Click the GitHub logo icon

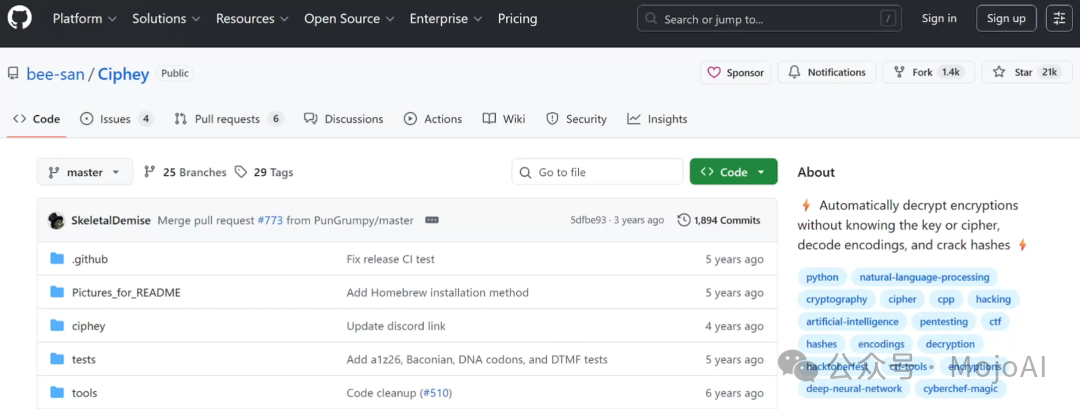(21, 19)
